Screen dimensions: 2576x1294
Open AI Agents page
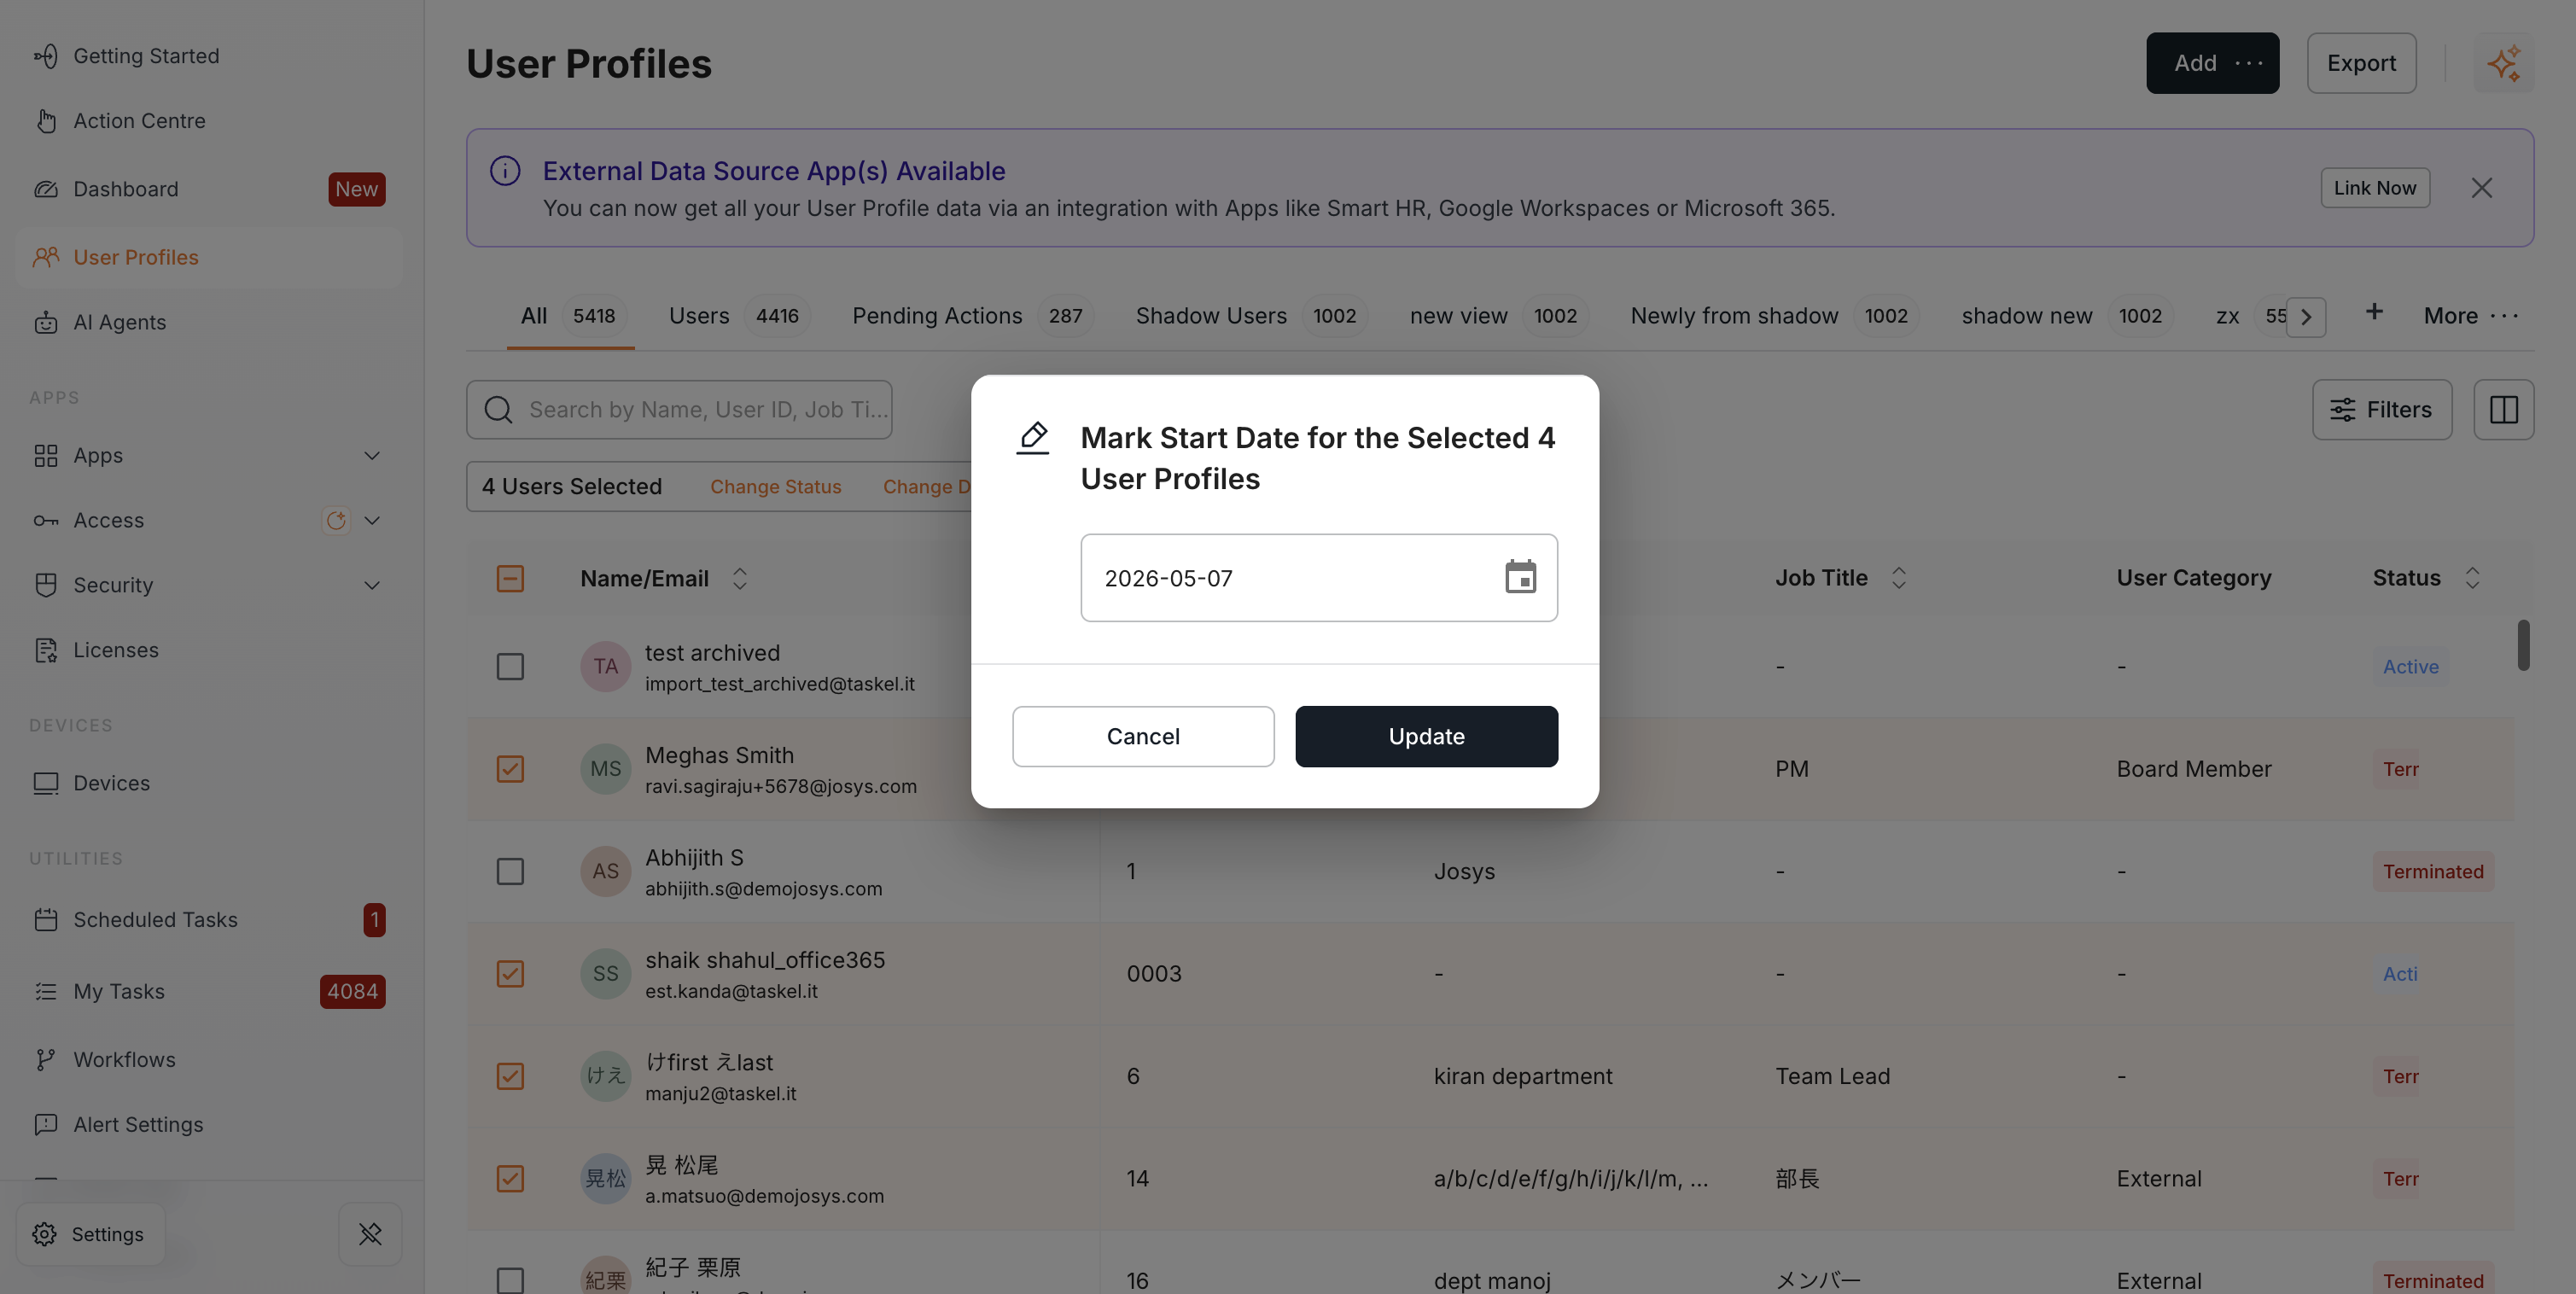119,322
